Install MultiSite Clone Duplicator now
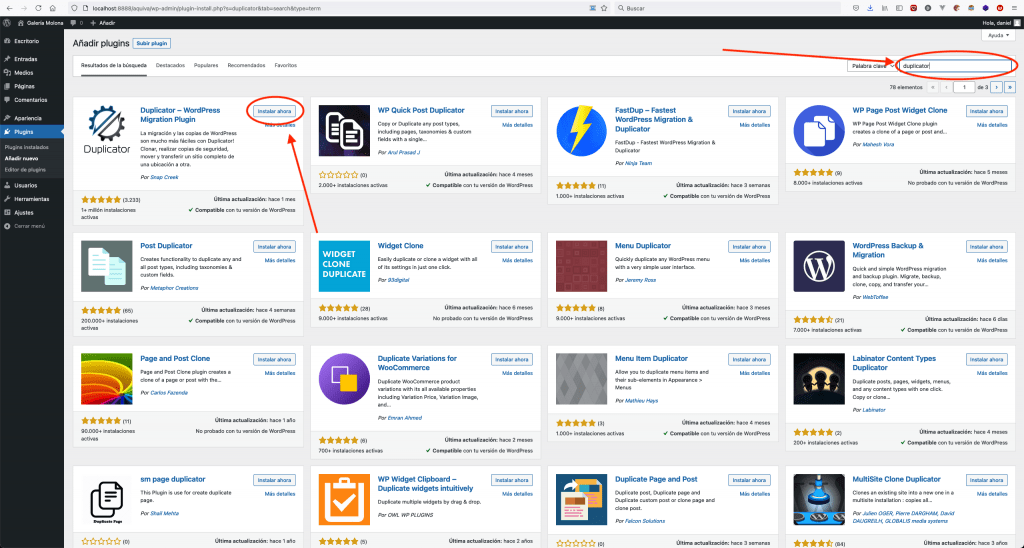The height and width of the screenshot is (548, 1024). [x=986, y=480]
